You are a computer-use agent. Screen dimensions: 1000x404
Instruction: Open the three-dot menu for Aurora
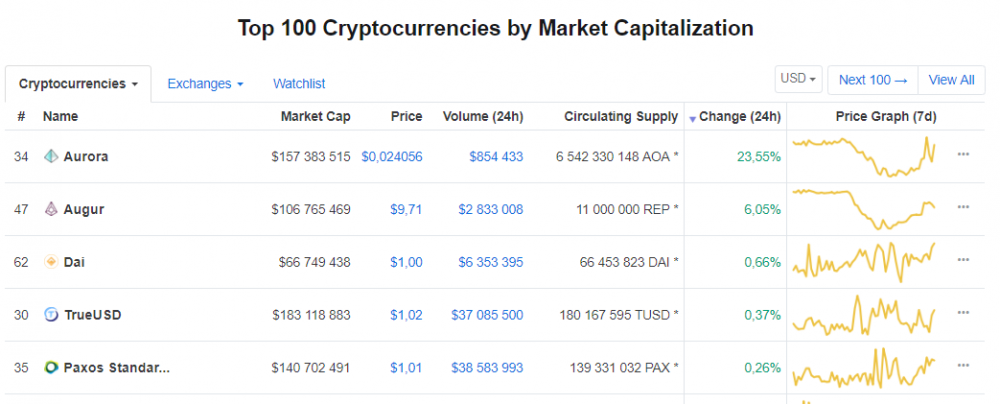tap(963, 154)
